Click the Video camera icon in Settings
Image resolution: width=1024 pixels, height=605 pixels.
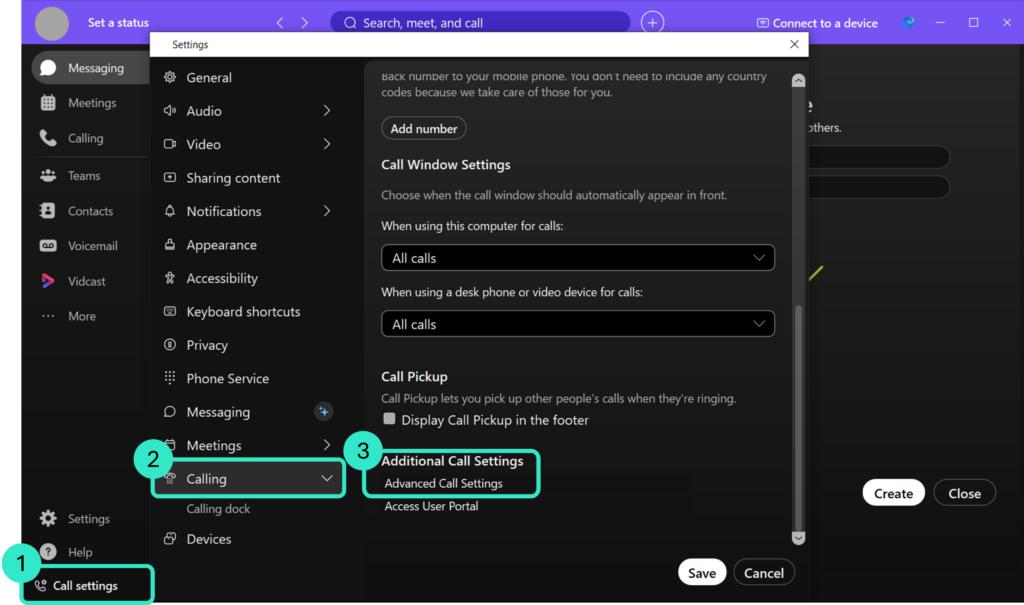[170, 144]
